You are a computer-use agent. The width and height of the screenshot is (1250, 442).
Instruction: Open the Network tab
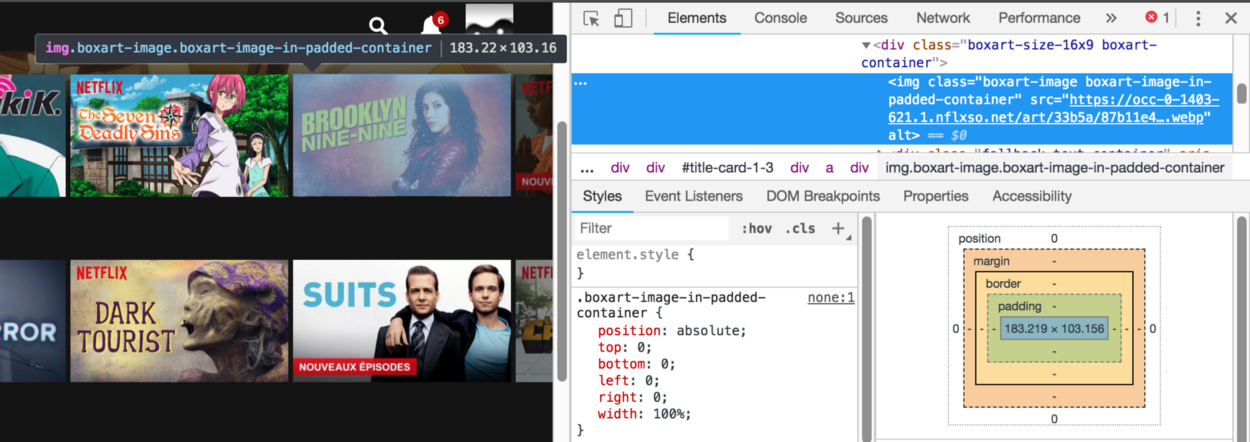click(943, 18)
